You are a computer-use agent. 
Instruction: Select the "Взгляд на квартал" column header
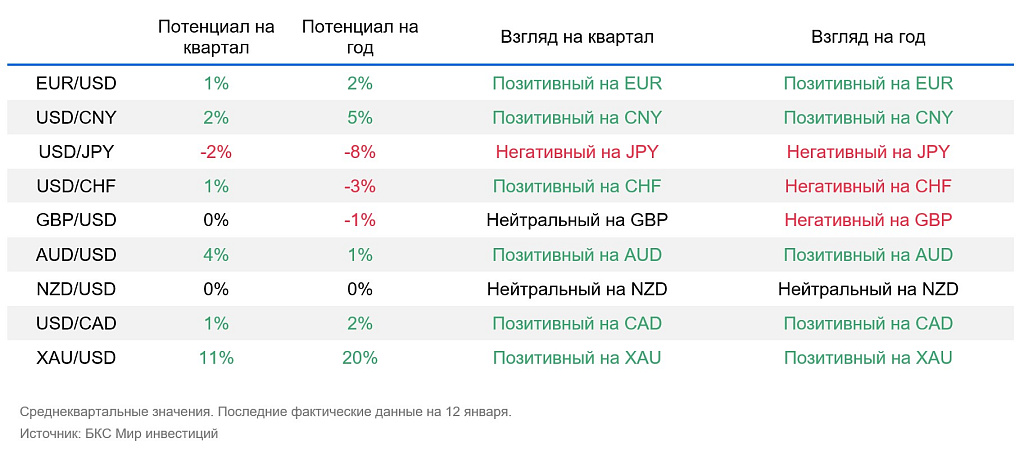click(x=577, y=37)
